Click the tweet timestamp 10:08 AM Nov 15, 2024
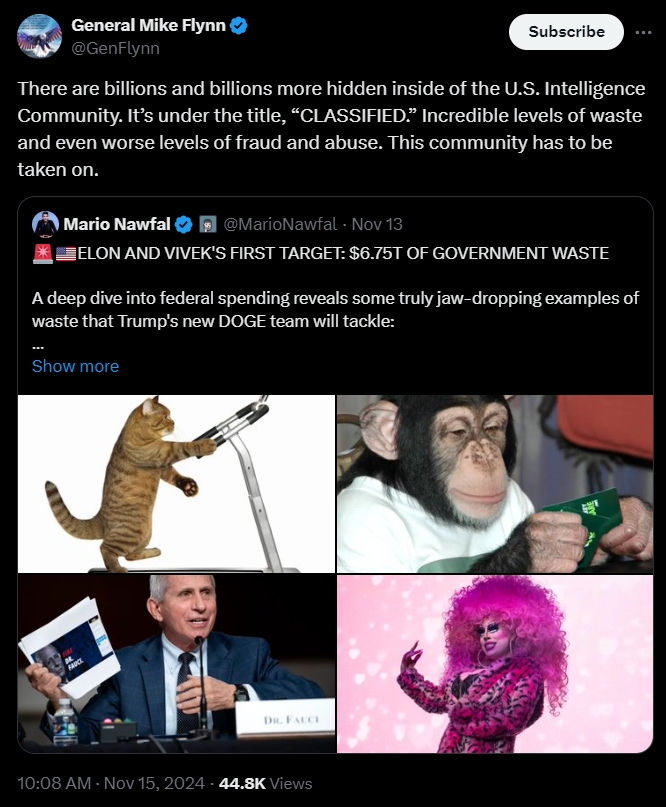 pos(111,783)
